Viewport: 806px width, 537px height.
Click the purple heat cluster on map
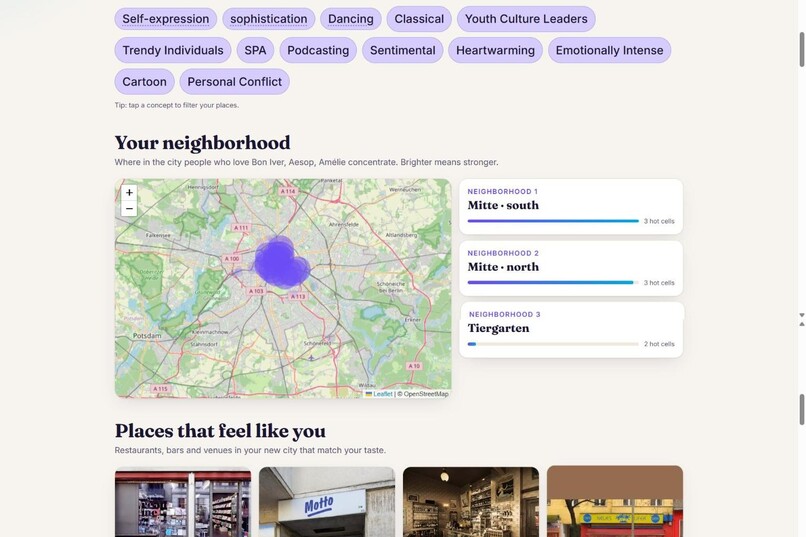[x=280, y=262]
